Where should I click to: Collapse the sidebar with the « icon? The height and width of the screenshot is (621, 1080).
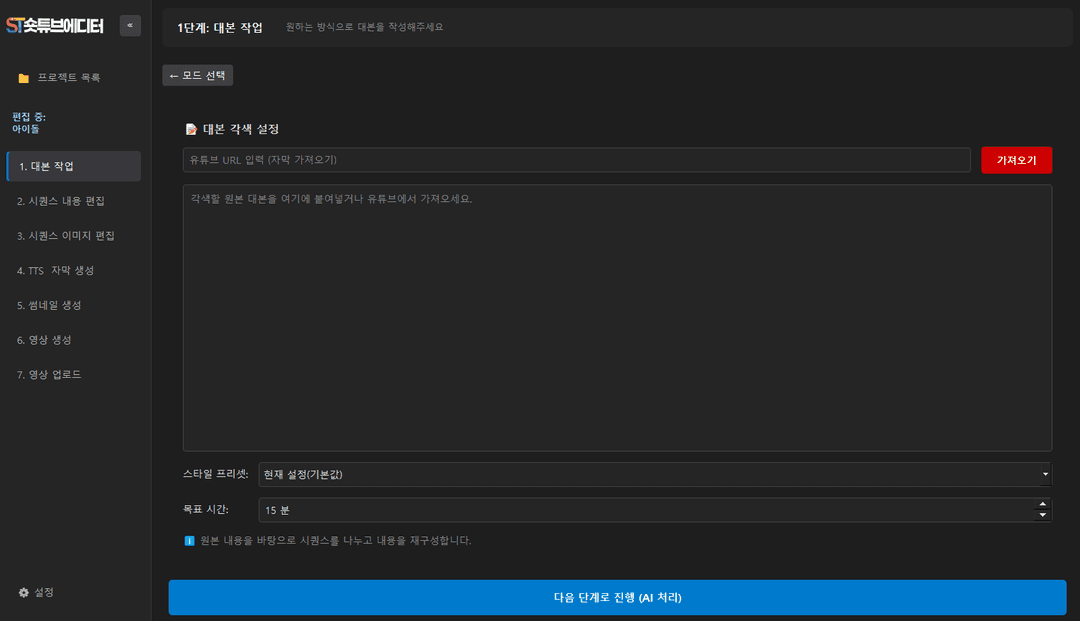pyautogui.click(x=130, y=25)
